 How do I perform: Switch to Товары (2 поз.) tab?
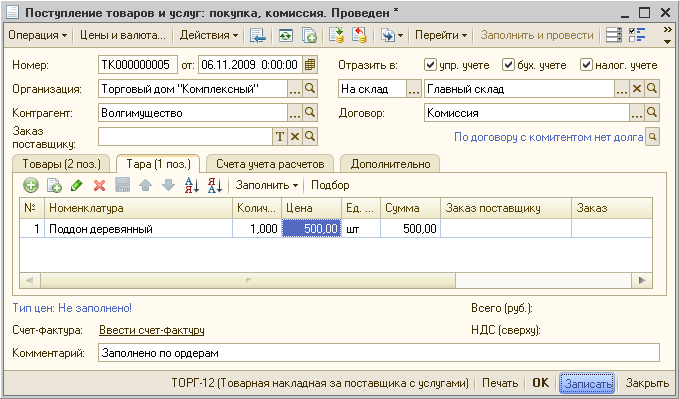click(x=61, y=164)
